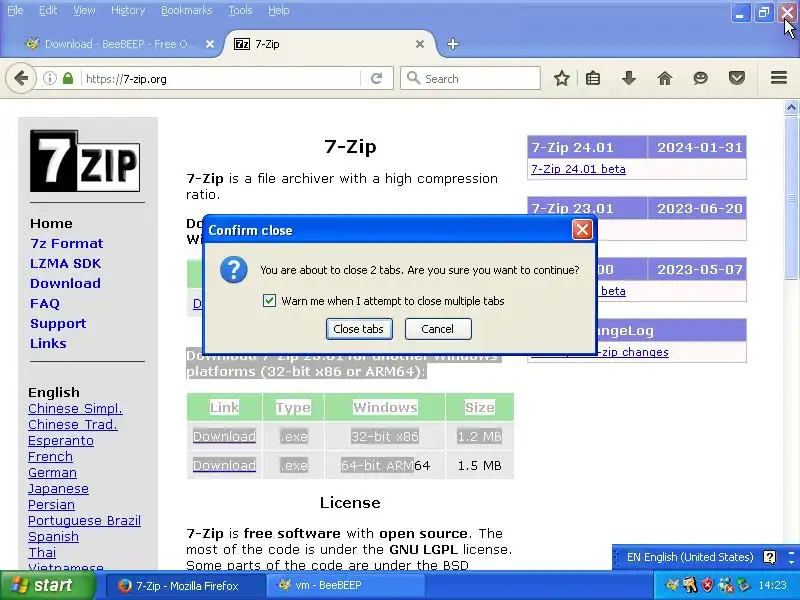Close Confirm close dialog with X
800x600 pixels.
[x=582, y=230]
